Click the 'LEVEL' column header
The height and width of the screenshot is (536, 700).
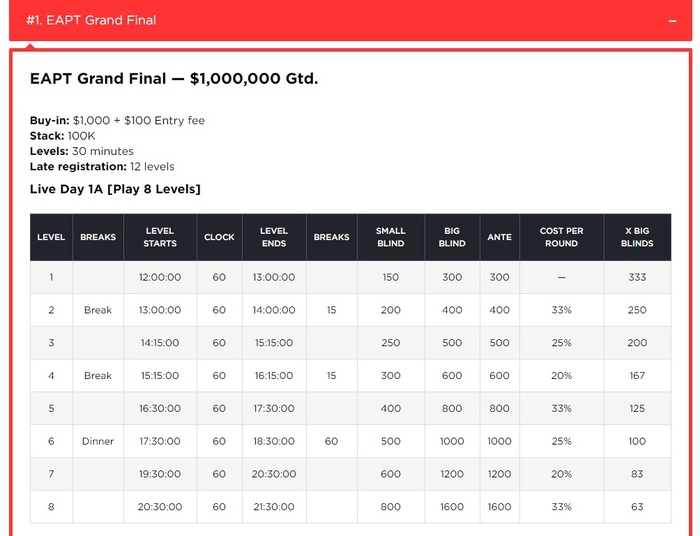(x=51, y=237)
